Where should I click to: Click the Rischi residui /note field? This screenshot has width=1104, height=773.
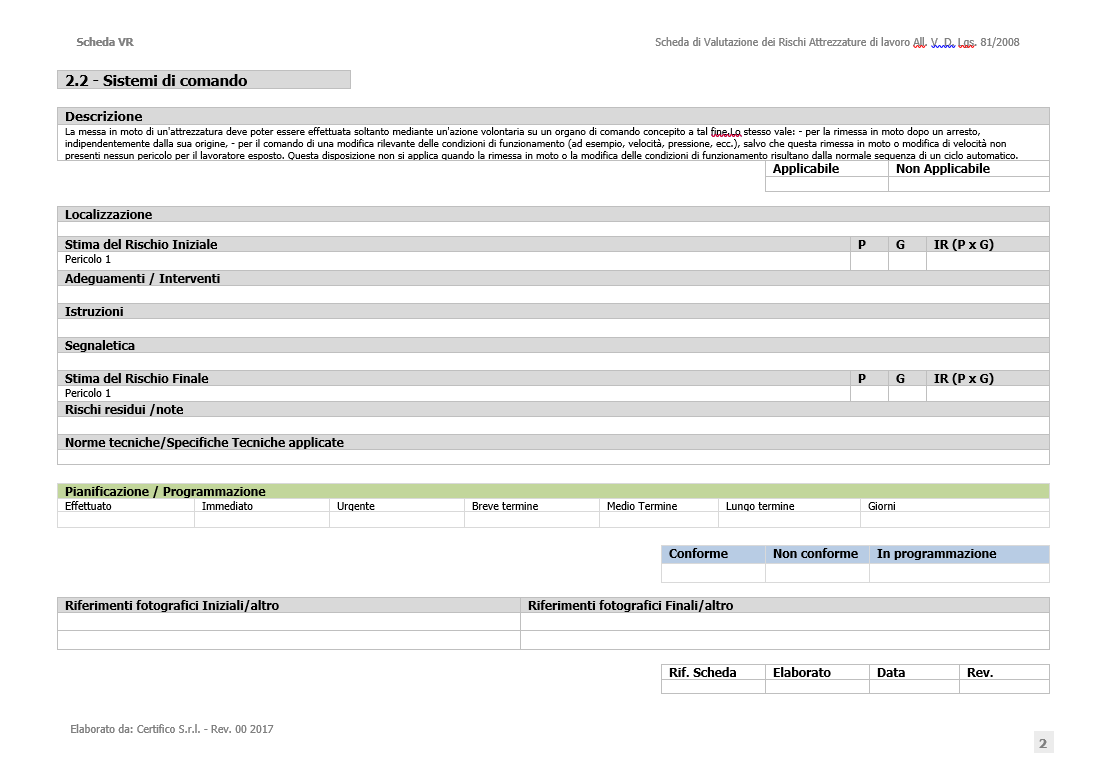click(553, 425)
